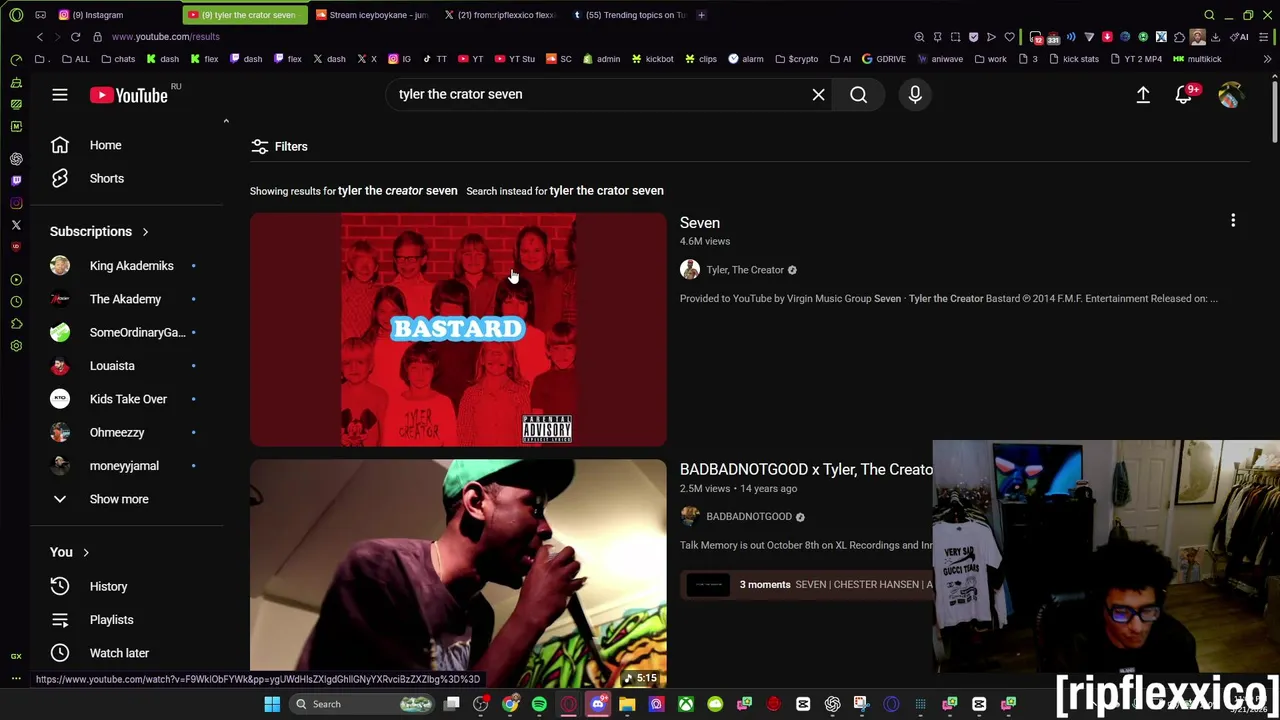The height and width of the screenshot is (720, 1280).
Task: Open YouTube notifications bell
Action: [1184, 94]
